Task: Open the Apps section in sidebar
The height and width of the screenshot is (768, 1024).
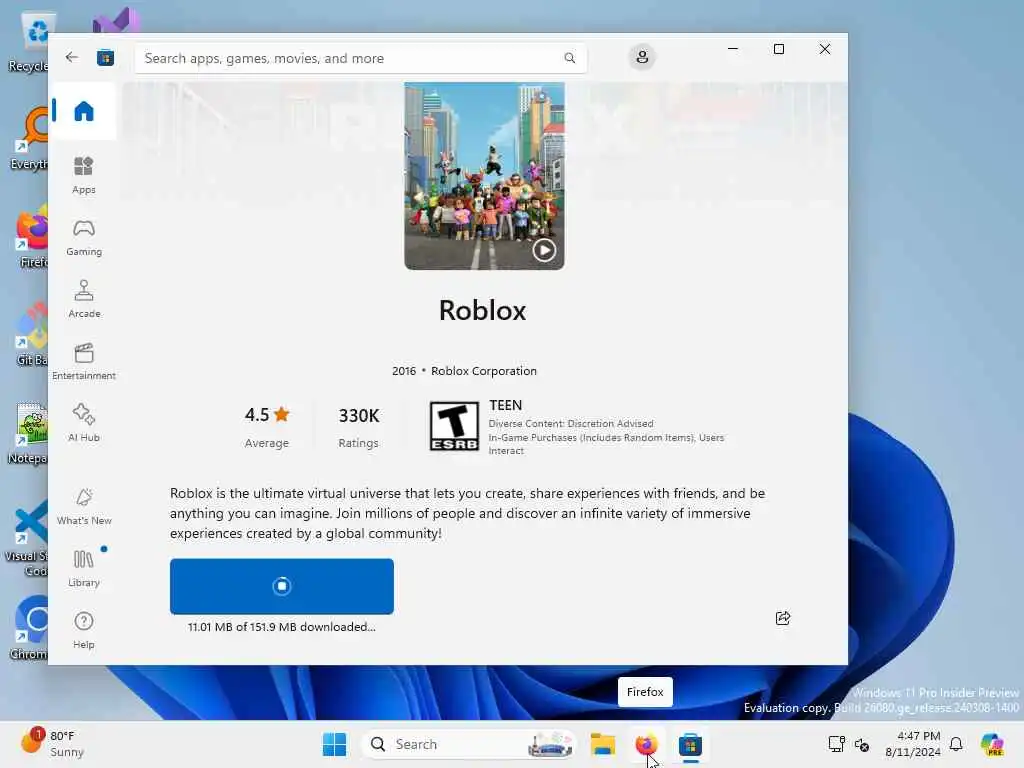Action: point(84,175)
